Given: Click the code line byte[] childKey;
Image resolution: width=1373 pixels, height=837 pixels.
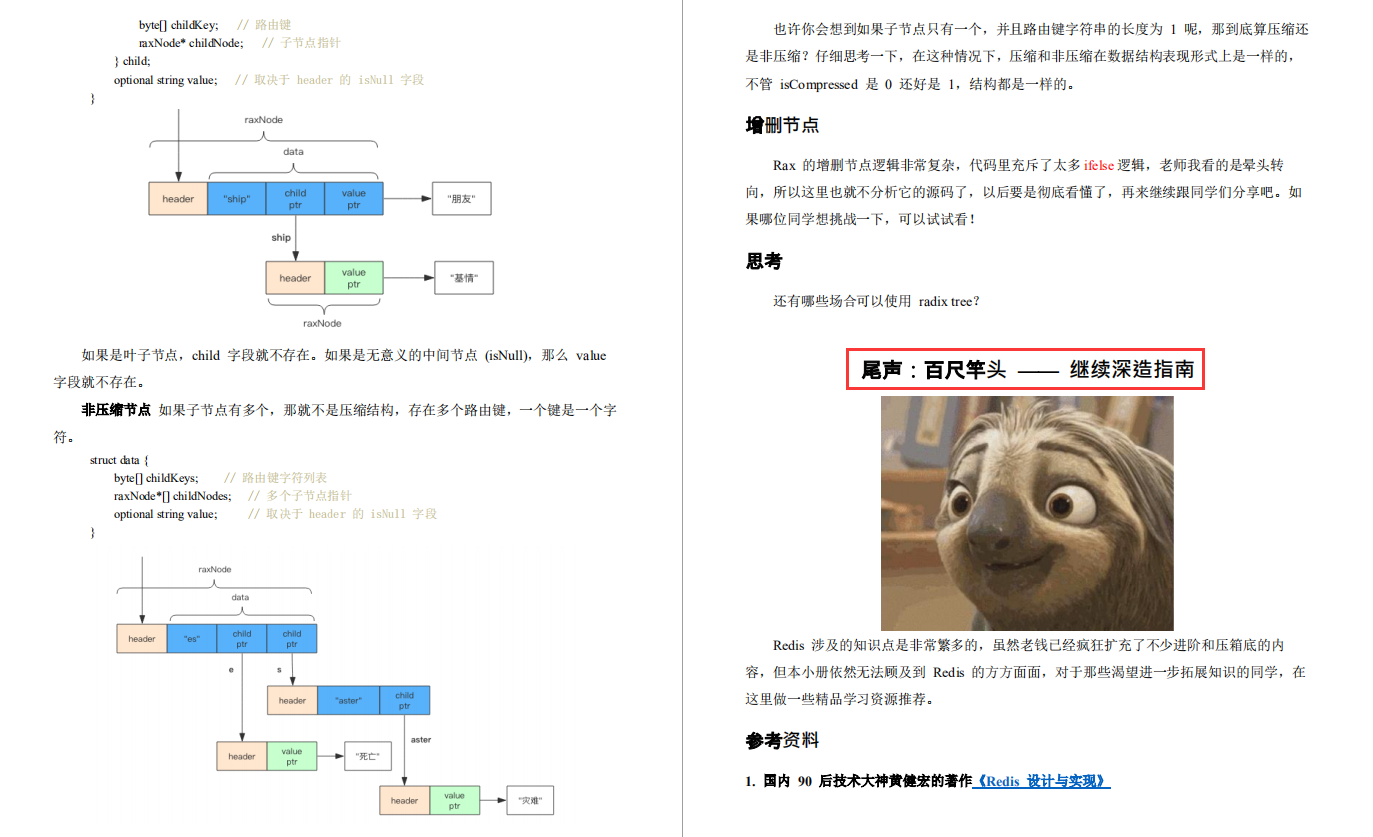Looking at the screenshot, I should tap(178, 24).
